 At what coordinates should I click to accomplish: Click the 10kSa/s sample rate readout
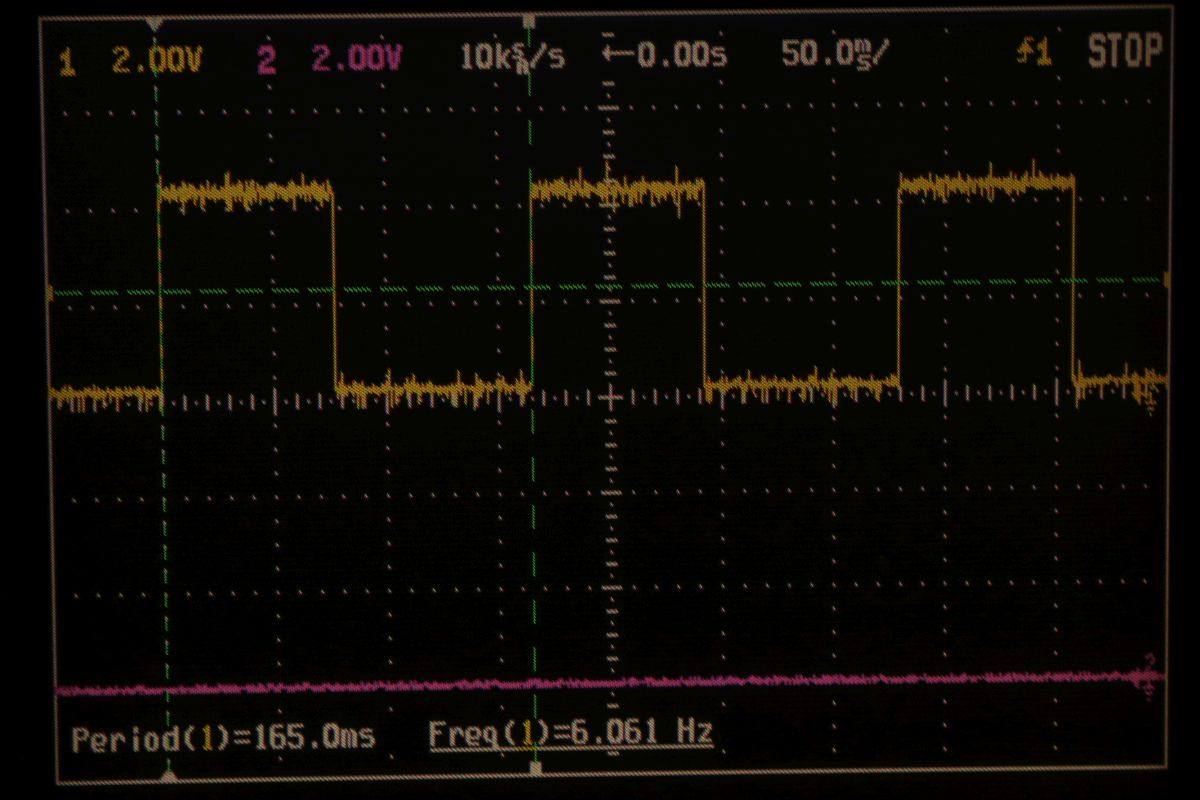[x=511, y=57]
